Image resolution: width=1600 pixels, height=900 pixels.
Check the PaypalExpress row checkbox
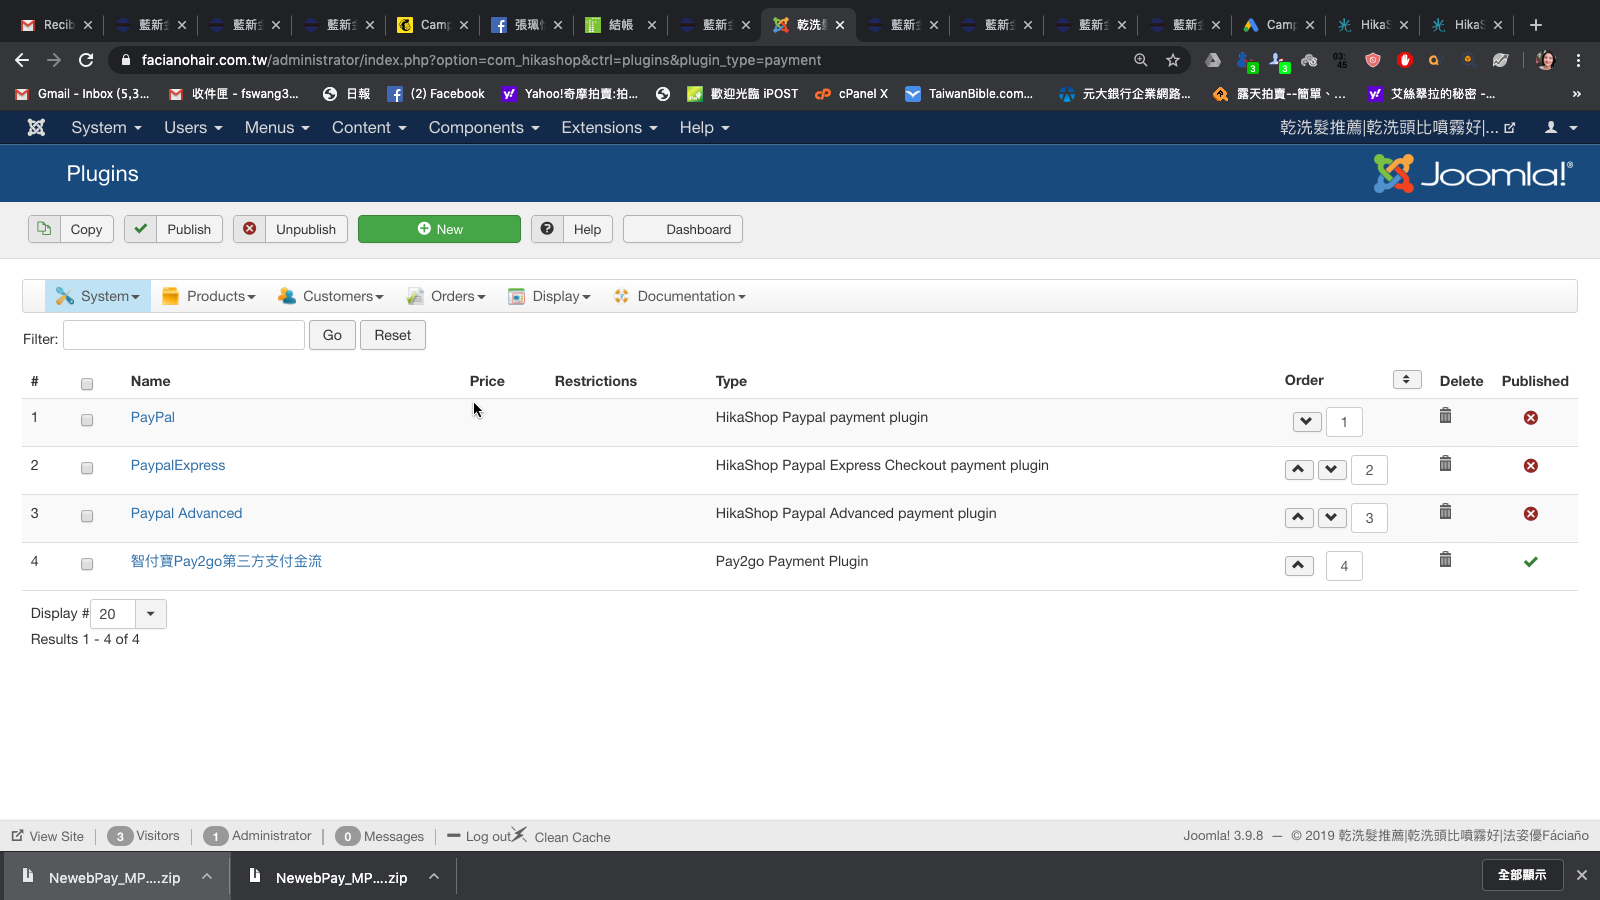tap(87, 468)
